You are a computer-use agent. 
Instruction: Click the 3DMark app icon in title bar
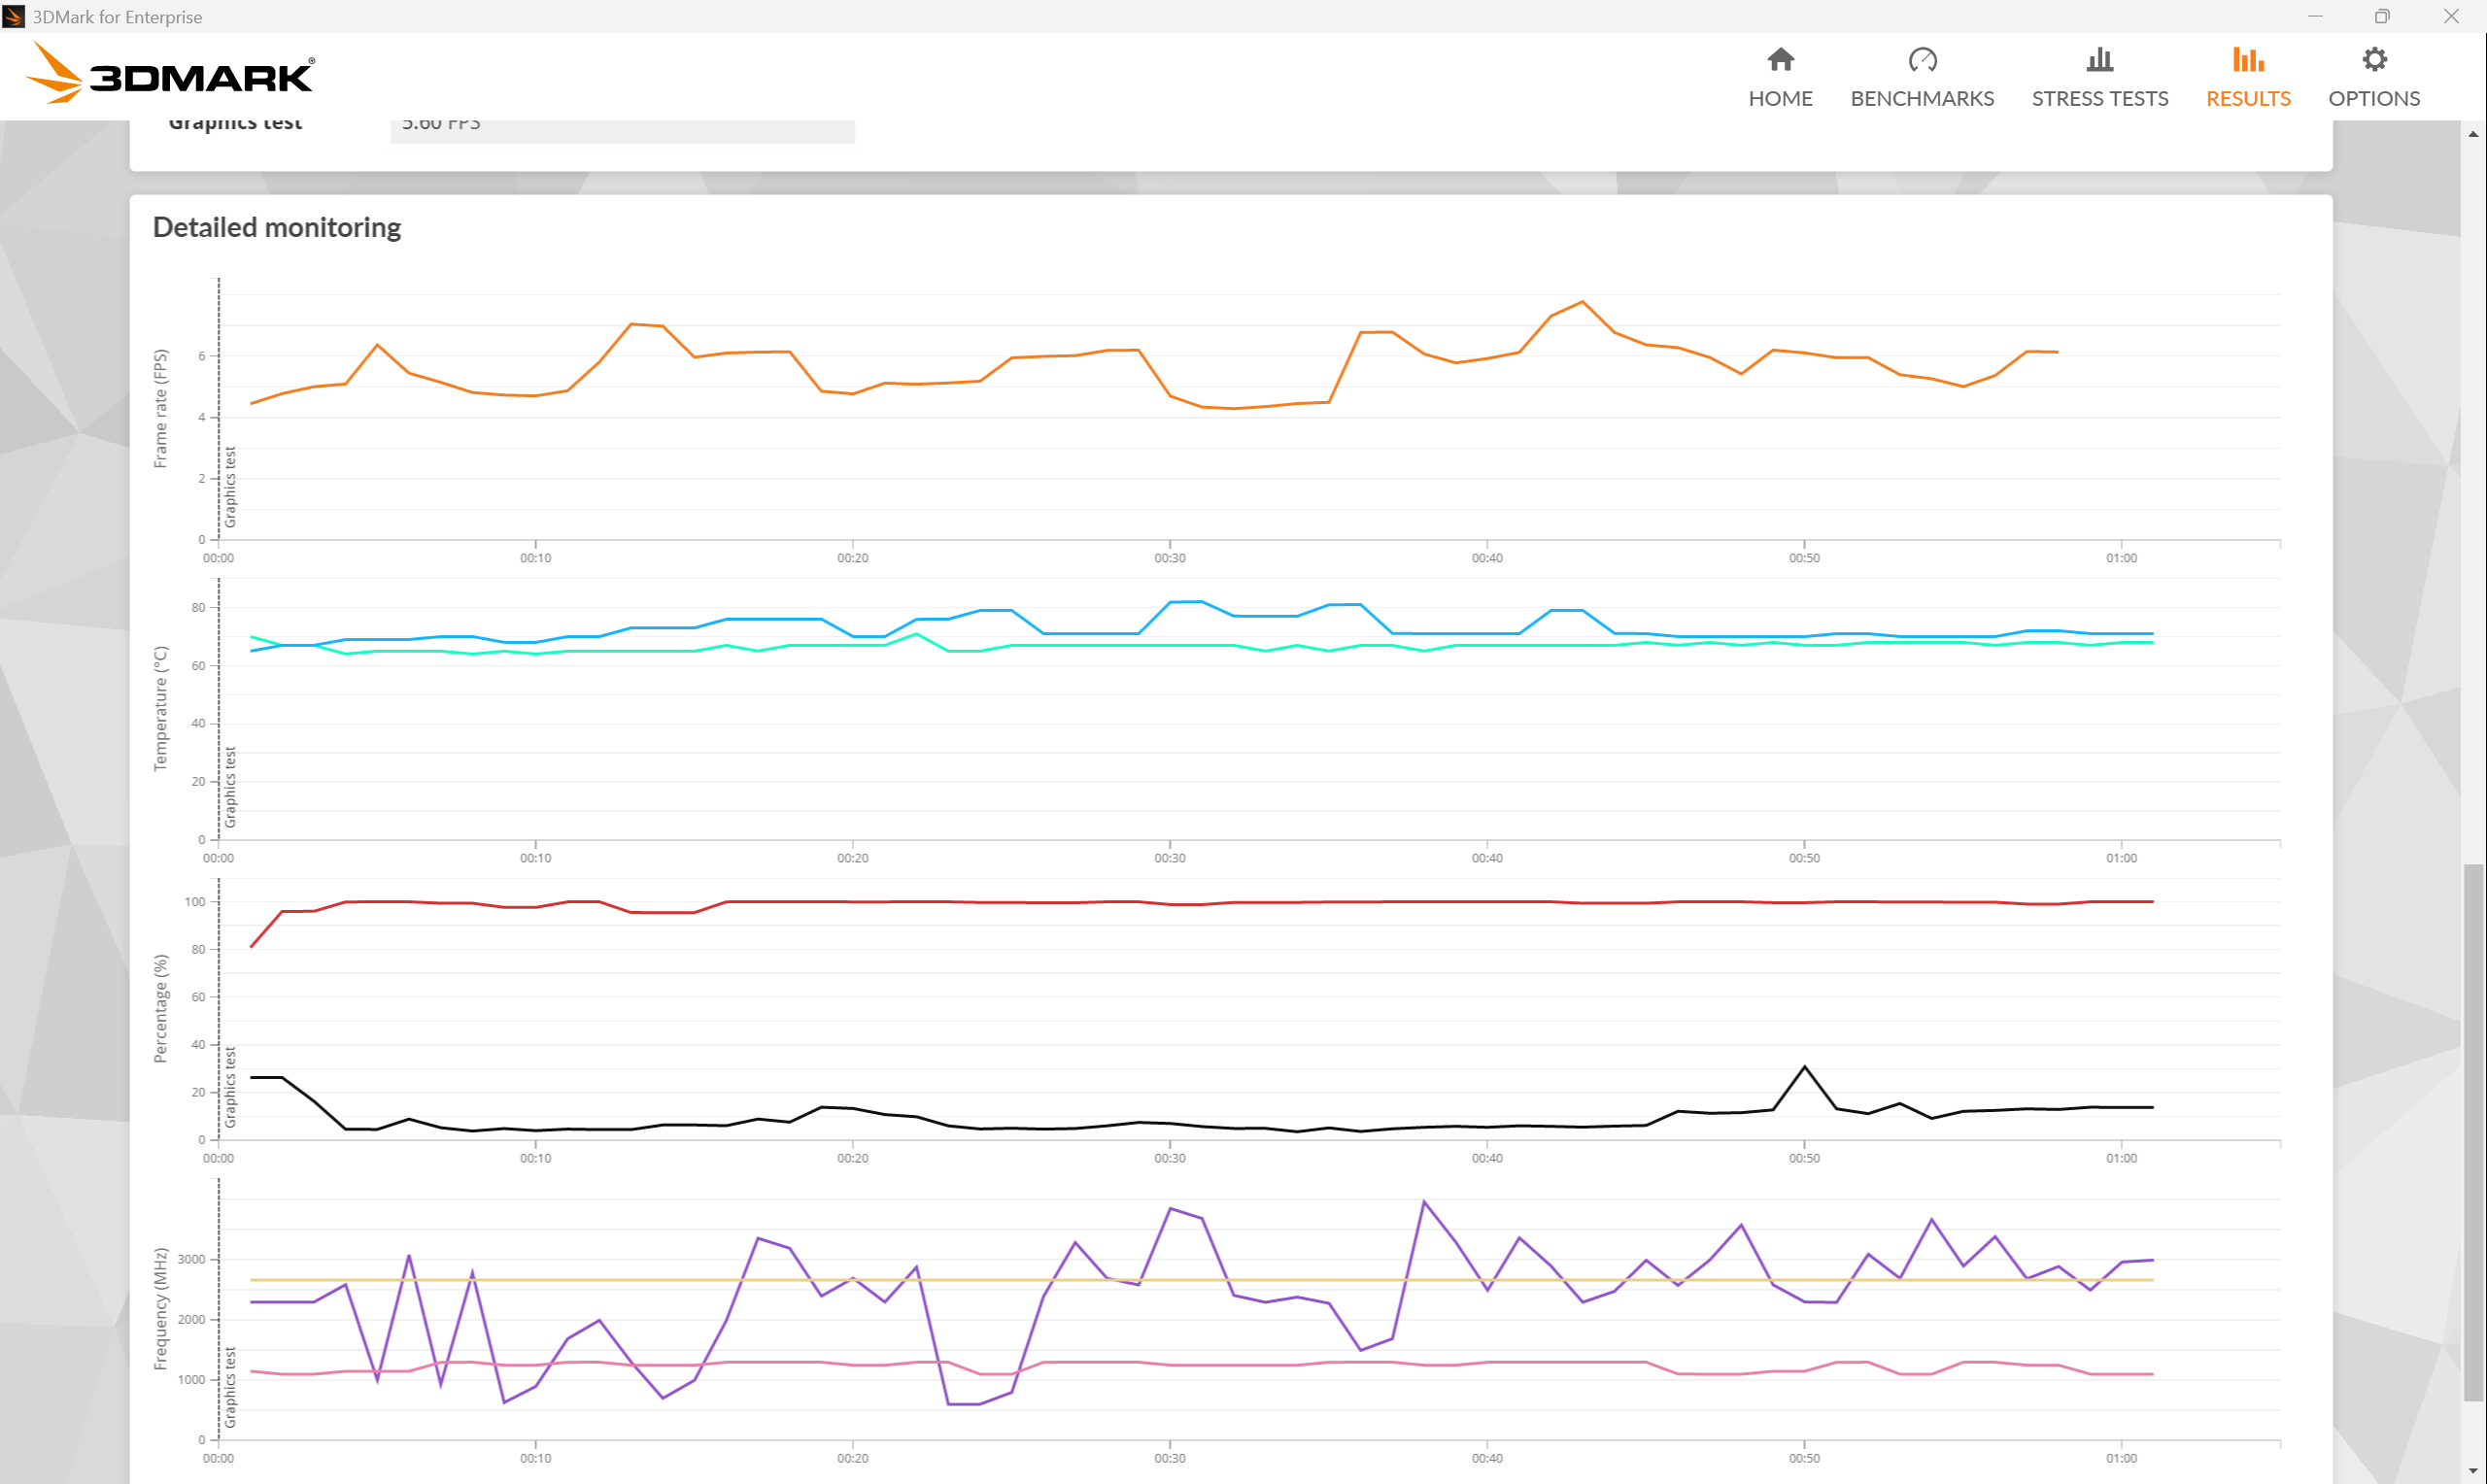click(x=13, y=16)
